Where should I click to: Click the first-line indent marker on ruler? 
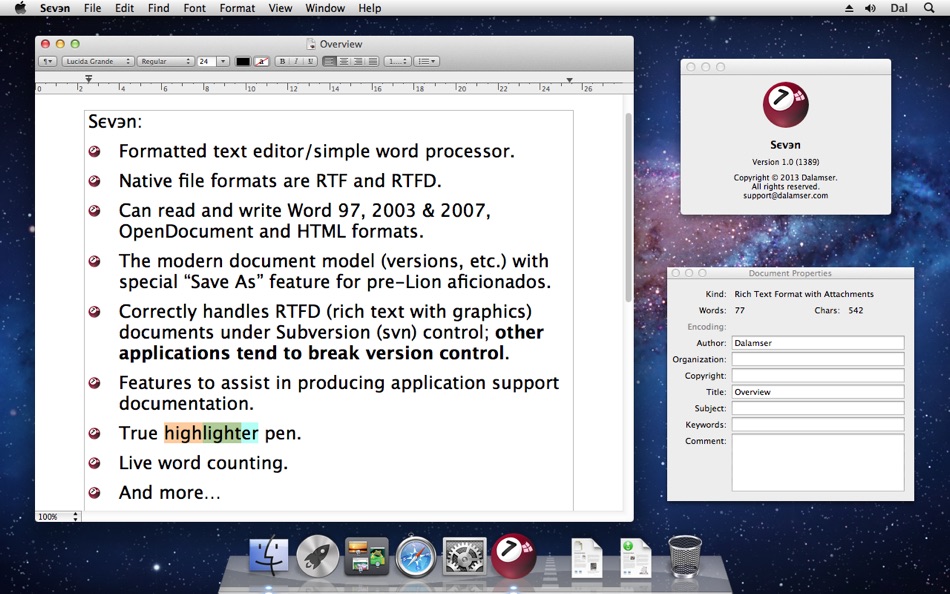pyautogui.click(x=88, y=78)
